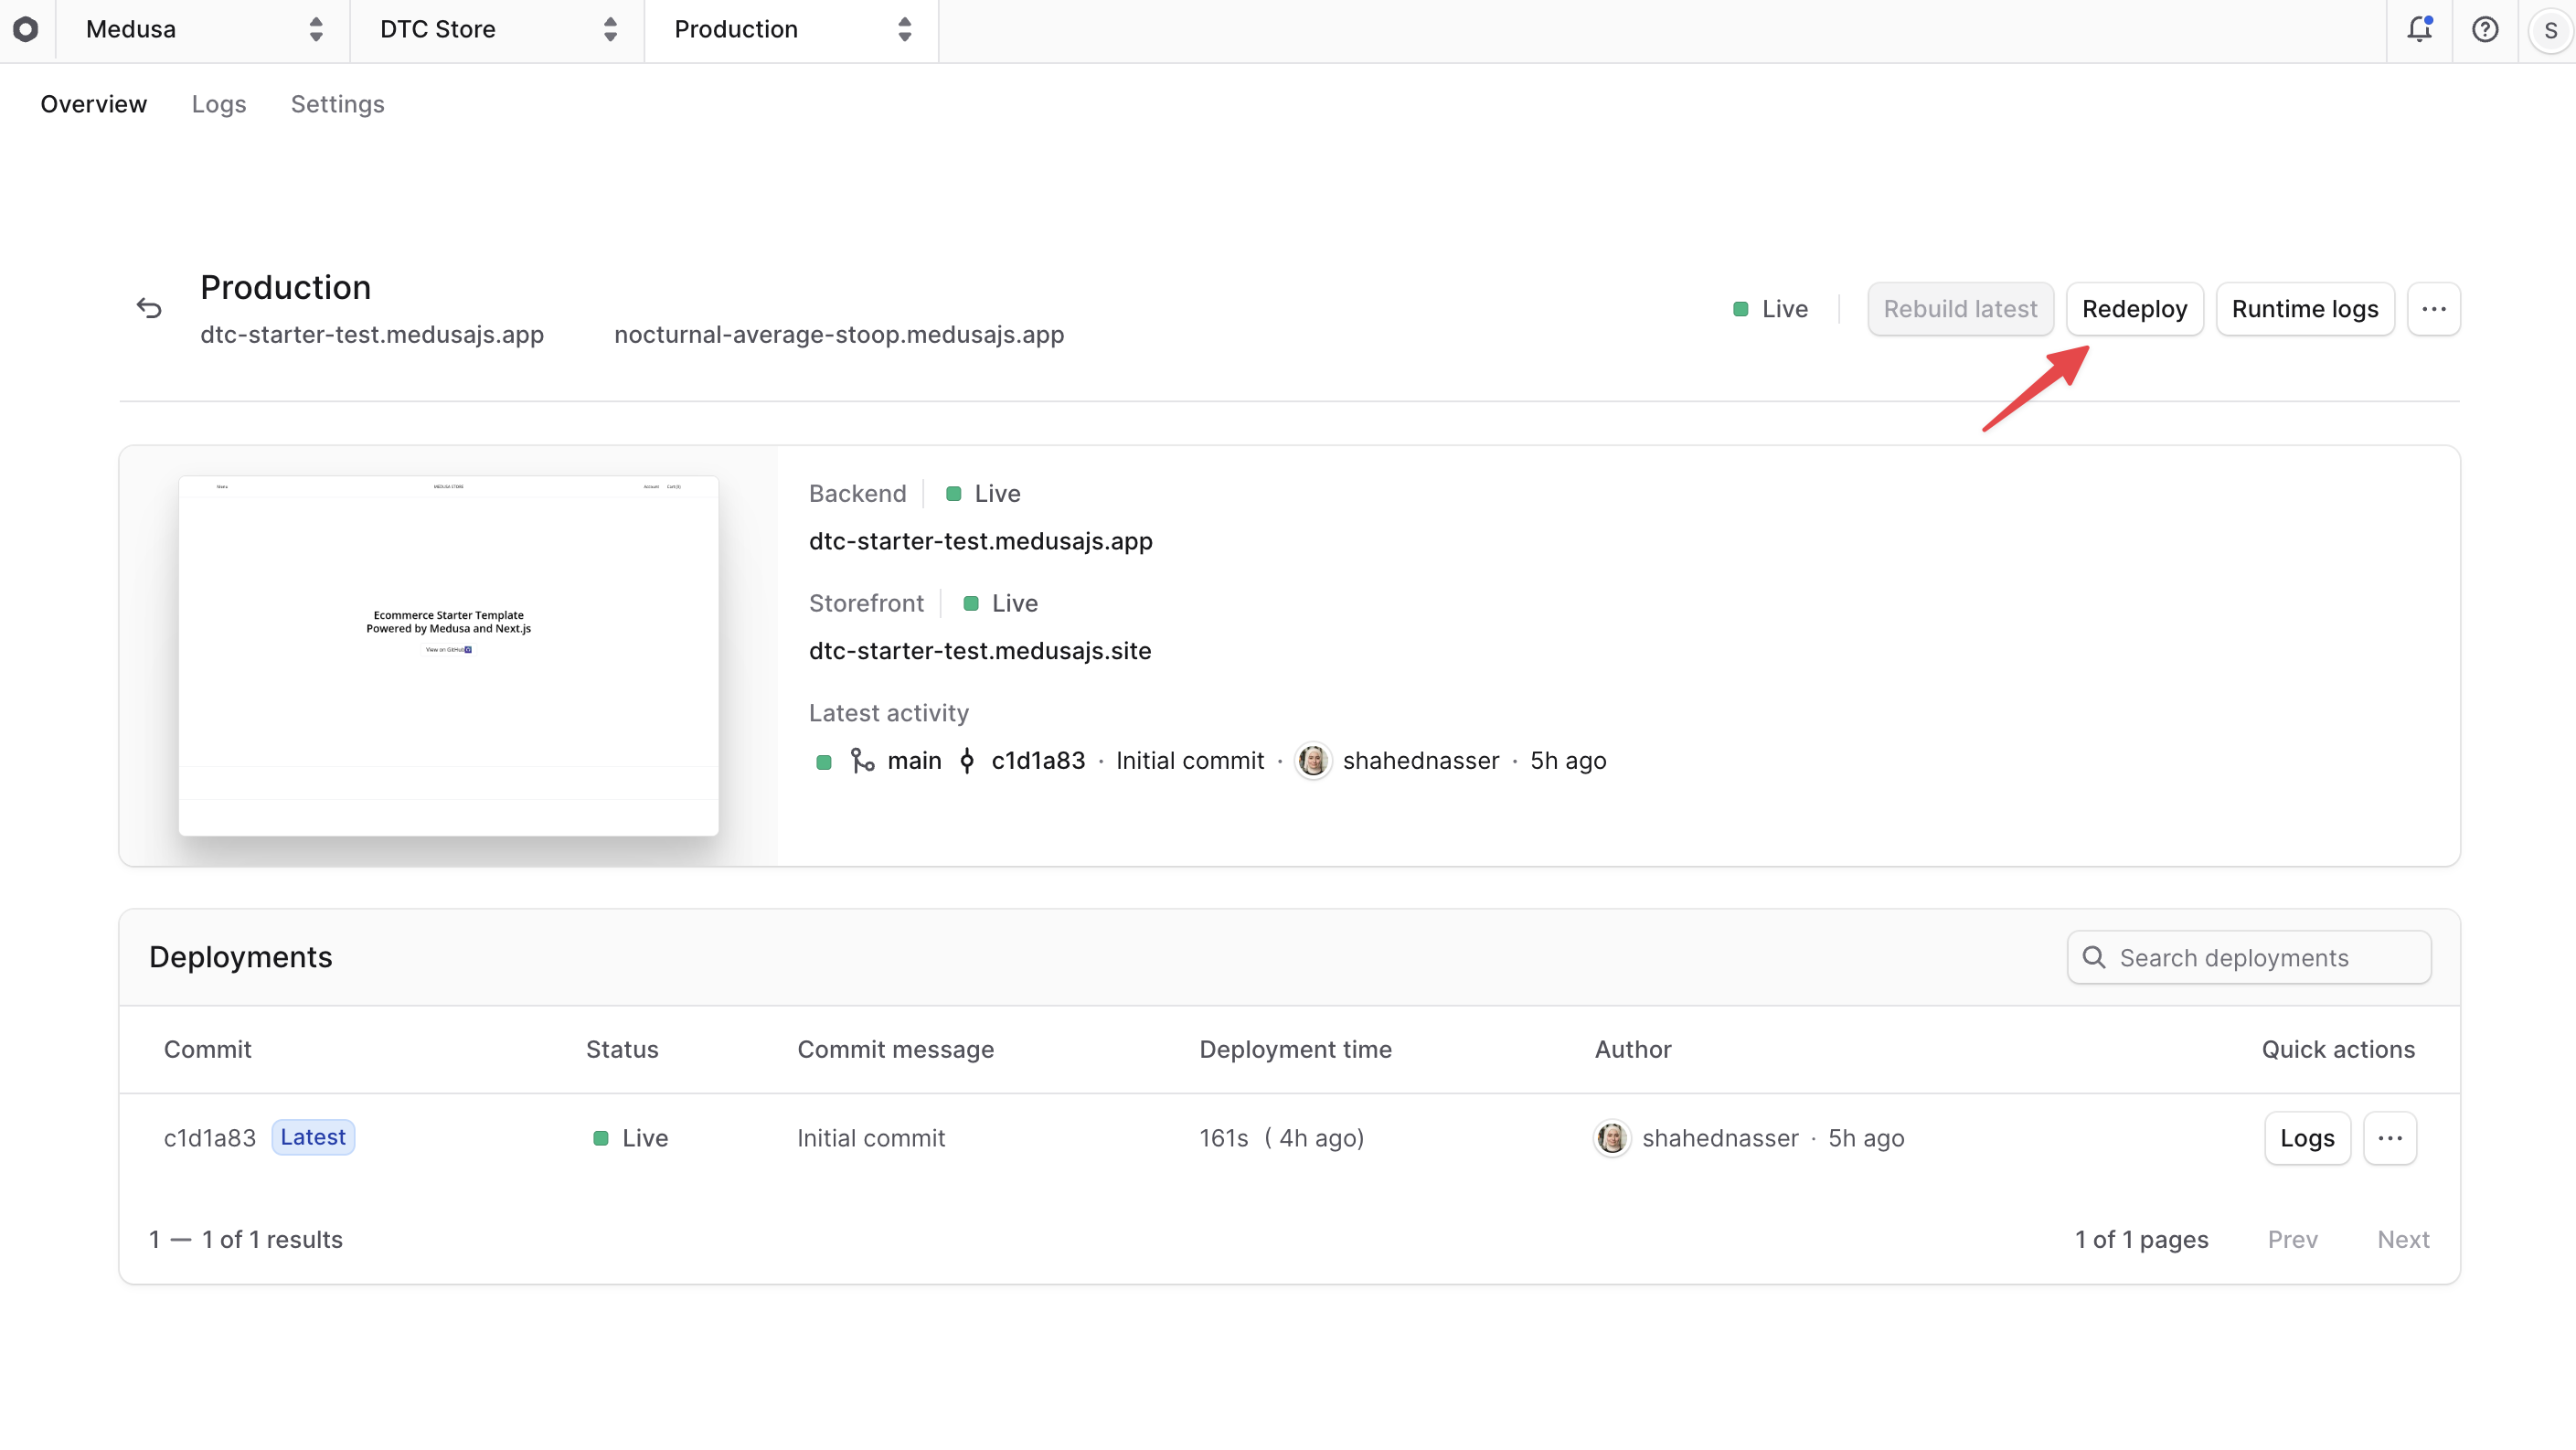This screenshot has height=1450, width=2576.
Task: Click inside the Search deployments field
Action: tap(2248, 957)
